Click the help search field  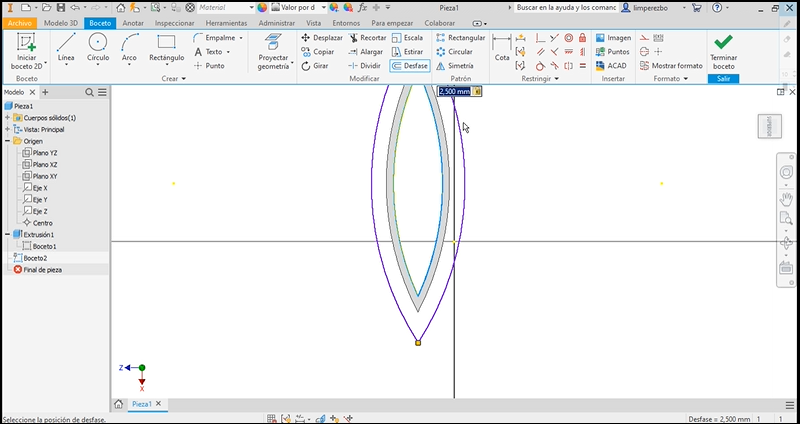click(x=566, y=8)
